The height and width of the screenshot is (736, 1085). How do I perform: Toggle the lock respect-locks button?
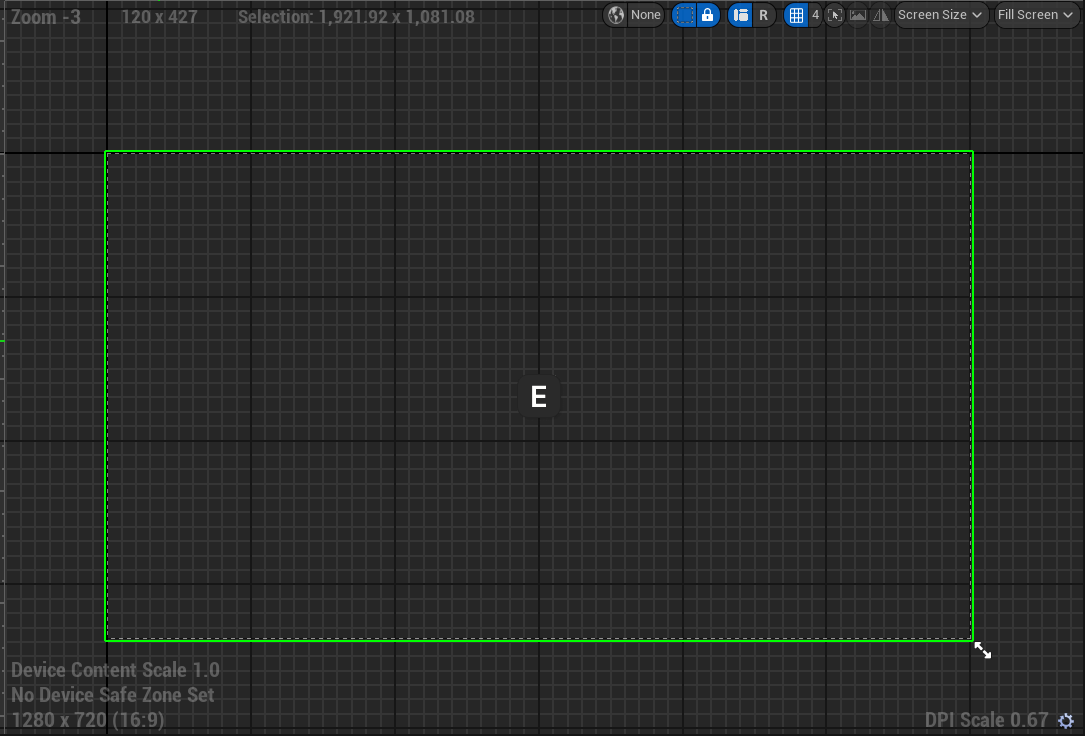coord(707,15)
